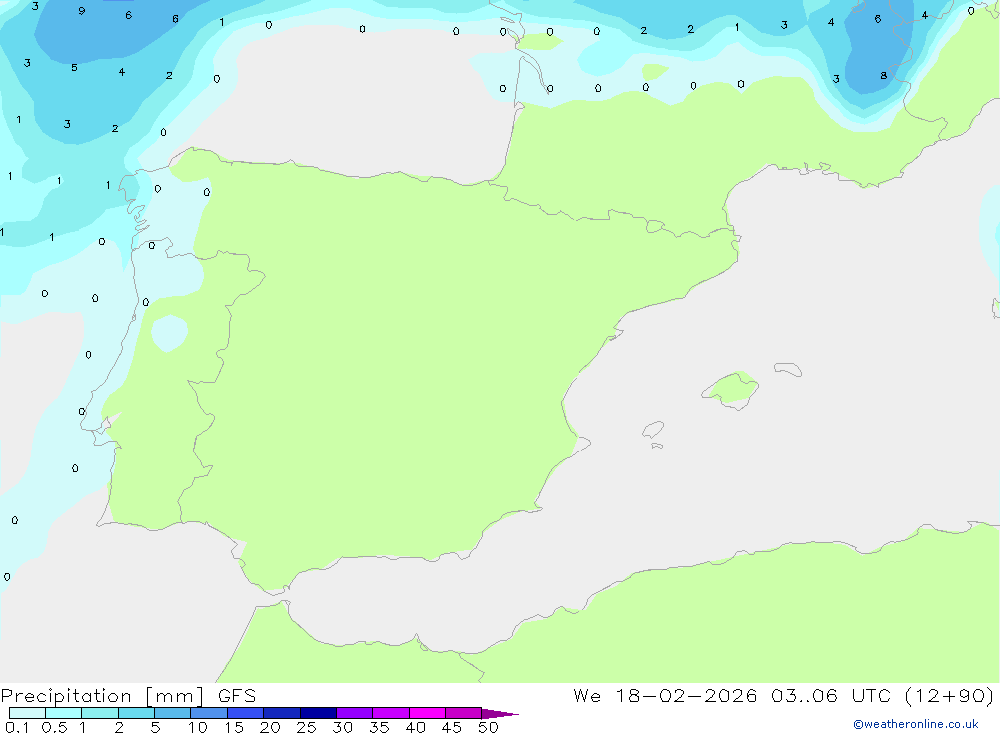Click the Menorca island outline

click(x=788, y=369)
